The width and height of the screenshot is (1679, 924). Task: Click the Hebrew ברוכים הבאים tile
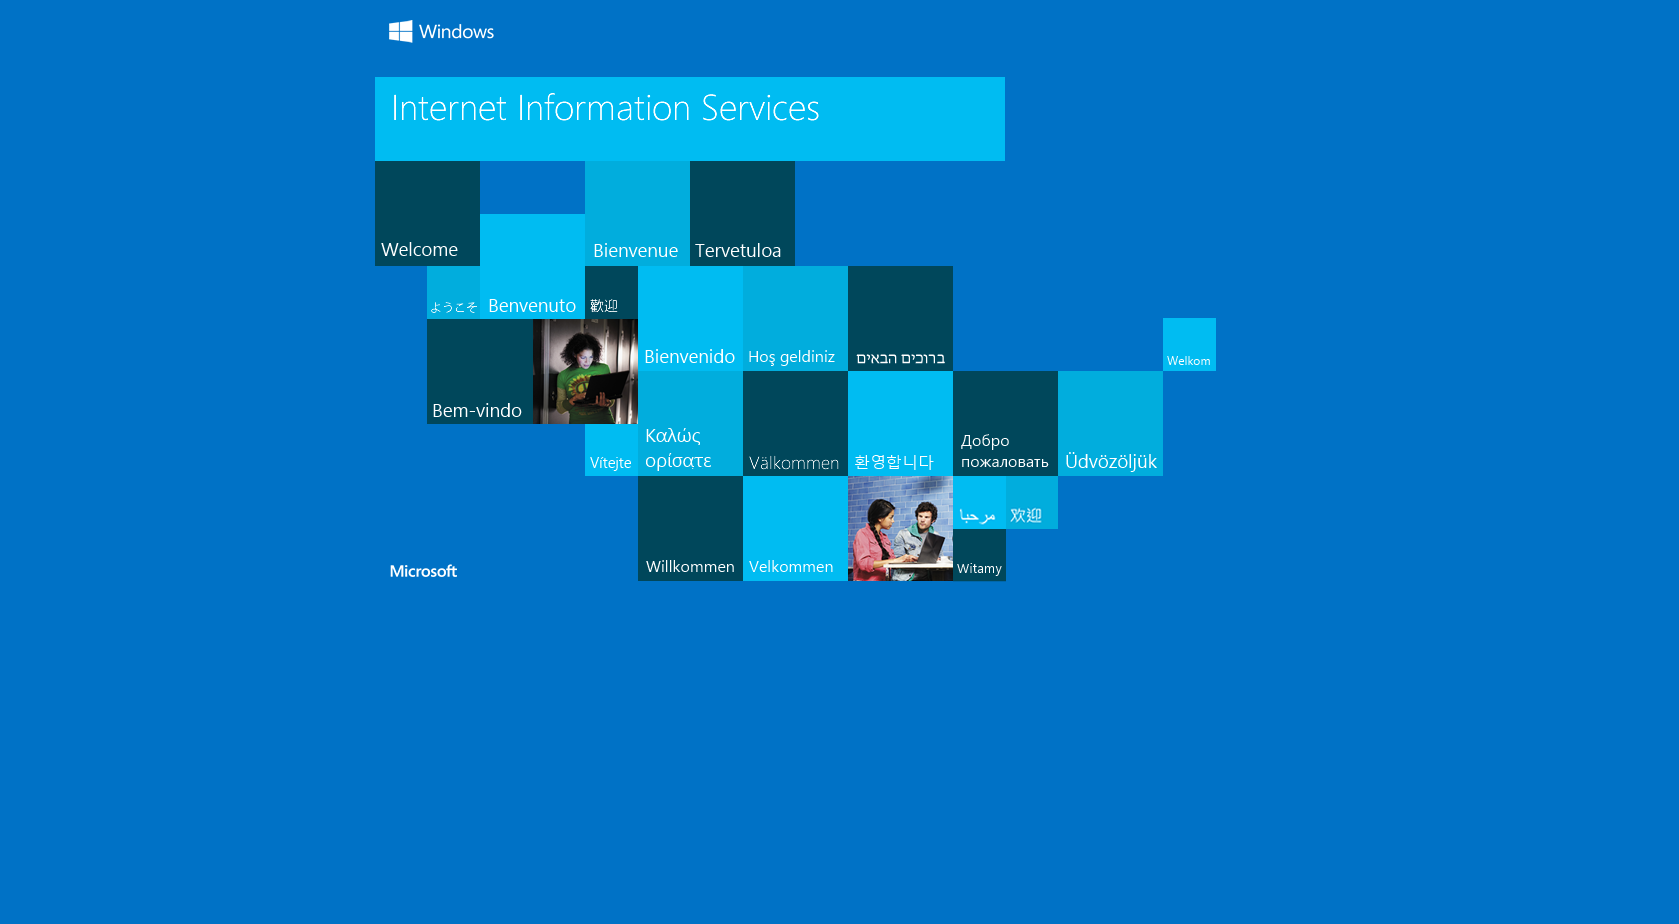(900, 318)
